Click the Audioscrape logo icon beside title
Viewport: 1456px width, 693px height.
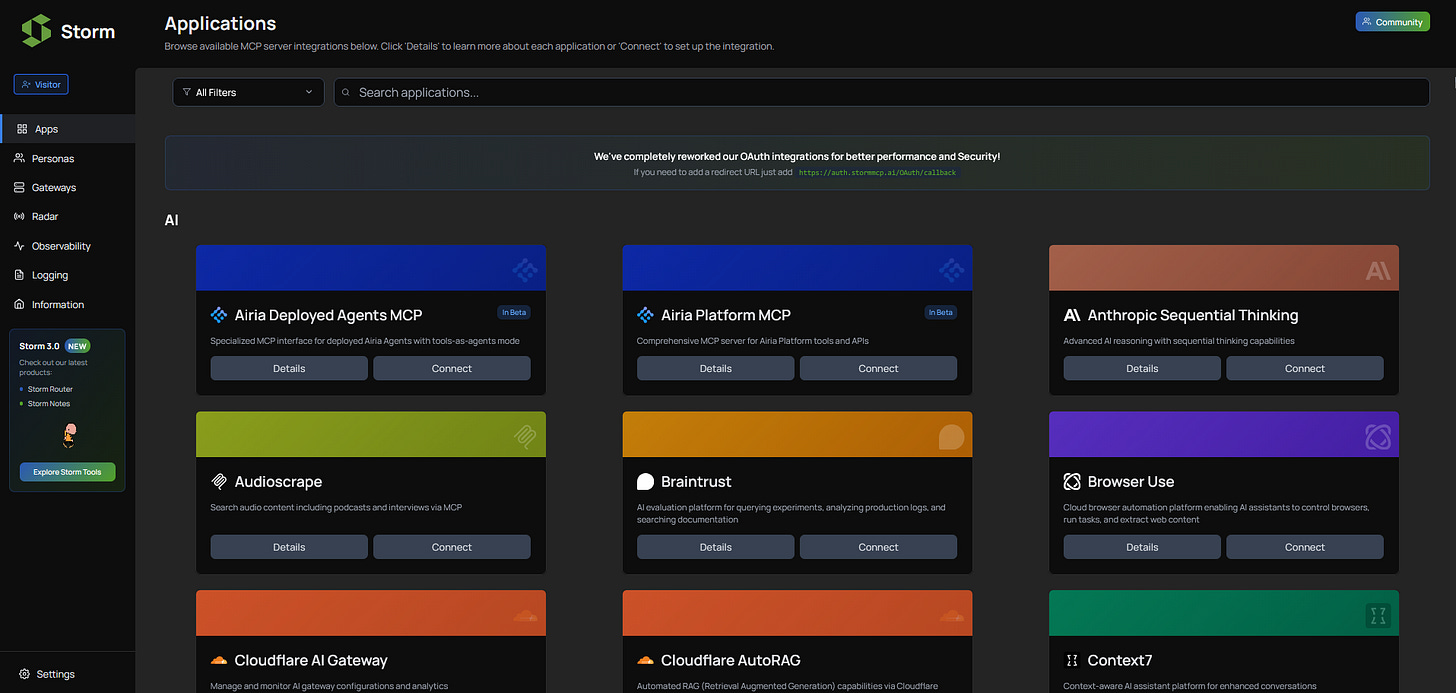pyautogui.click(x=219, y=482)
